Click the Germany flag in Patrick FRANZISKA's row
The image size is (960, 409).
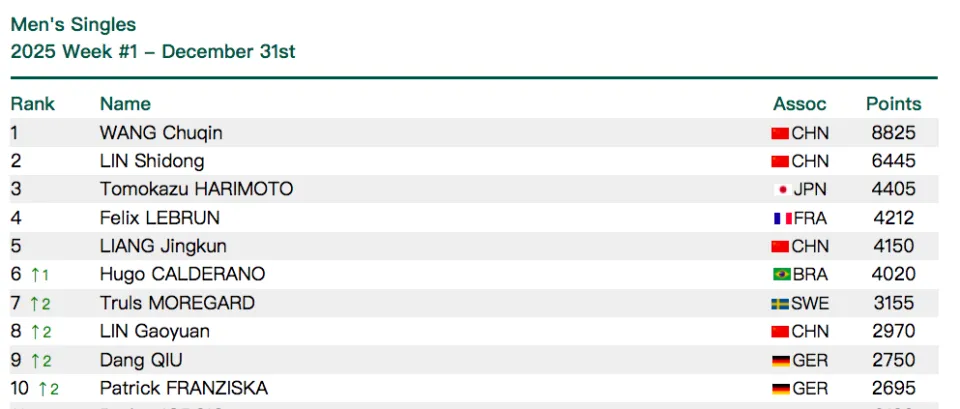click(780, 388)
